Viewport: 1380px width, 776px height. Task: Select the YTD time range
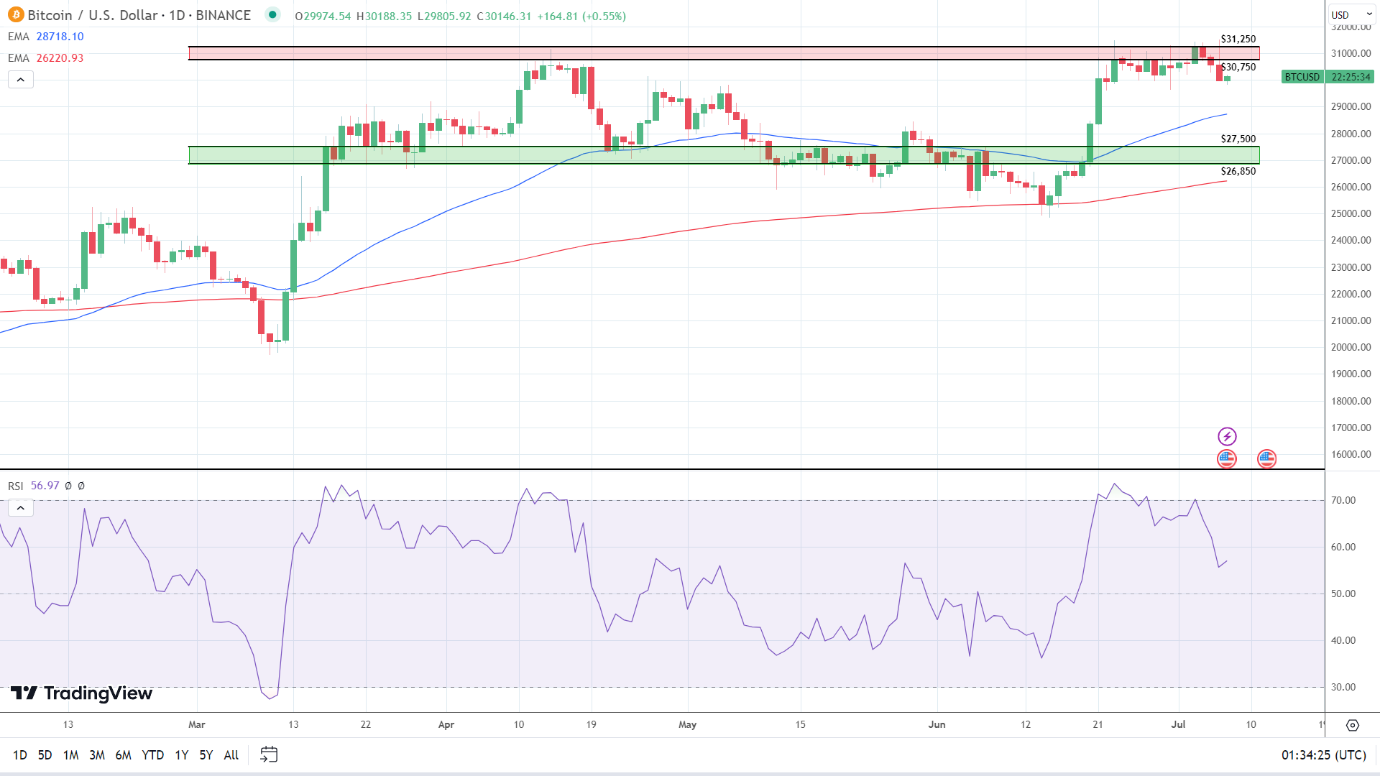click(x=153, y=755)
